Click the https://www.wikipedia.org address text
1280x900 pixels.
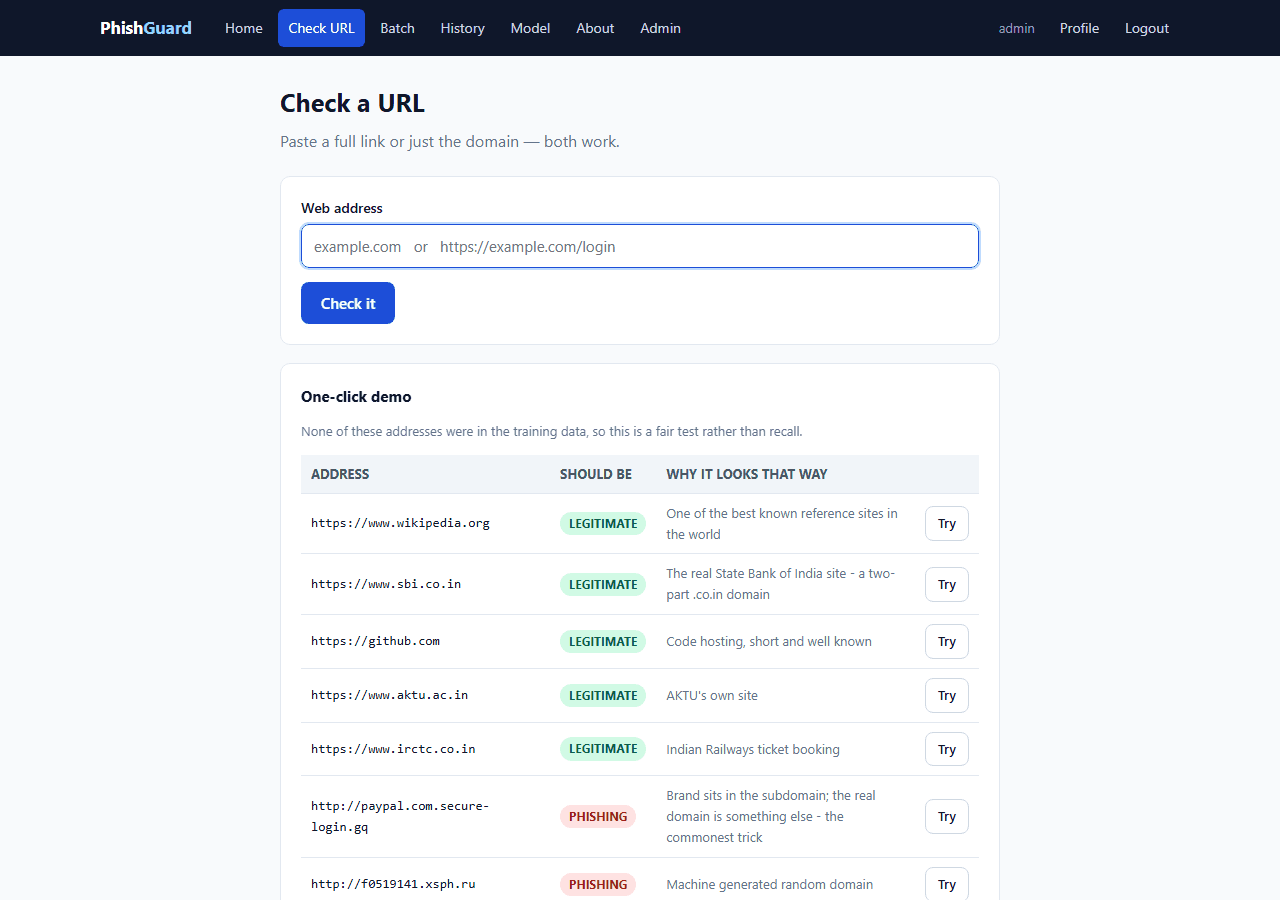point(400,523)
